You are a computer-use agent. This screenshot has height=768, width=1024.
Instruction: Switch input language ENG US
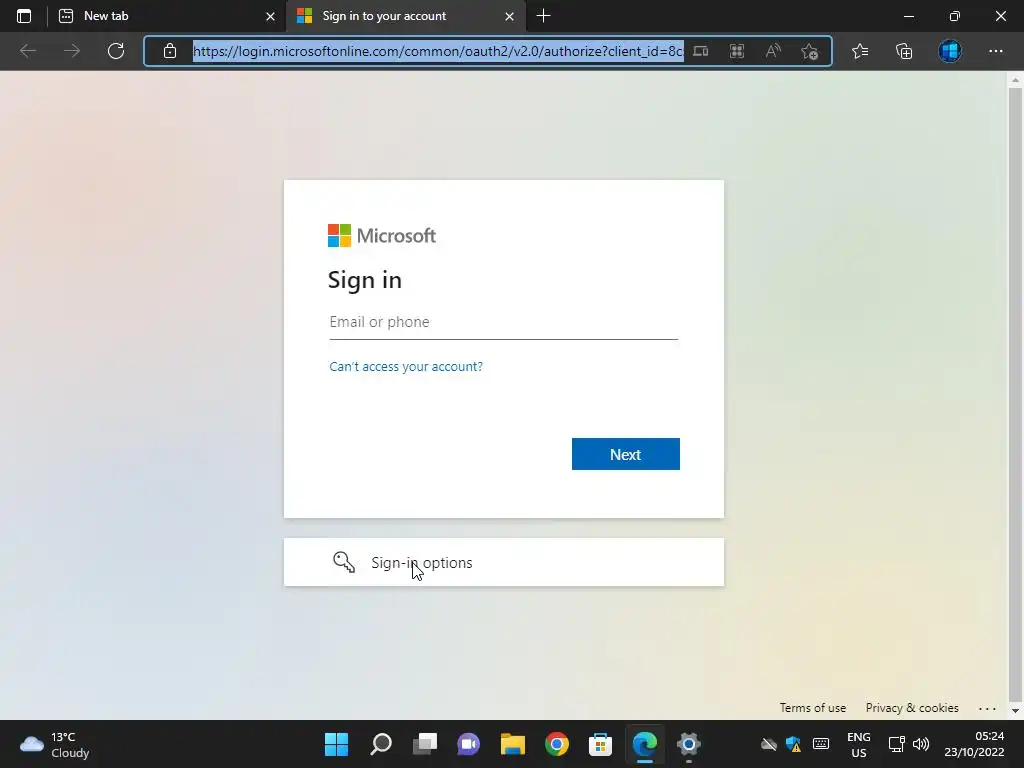coord(859,744)
